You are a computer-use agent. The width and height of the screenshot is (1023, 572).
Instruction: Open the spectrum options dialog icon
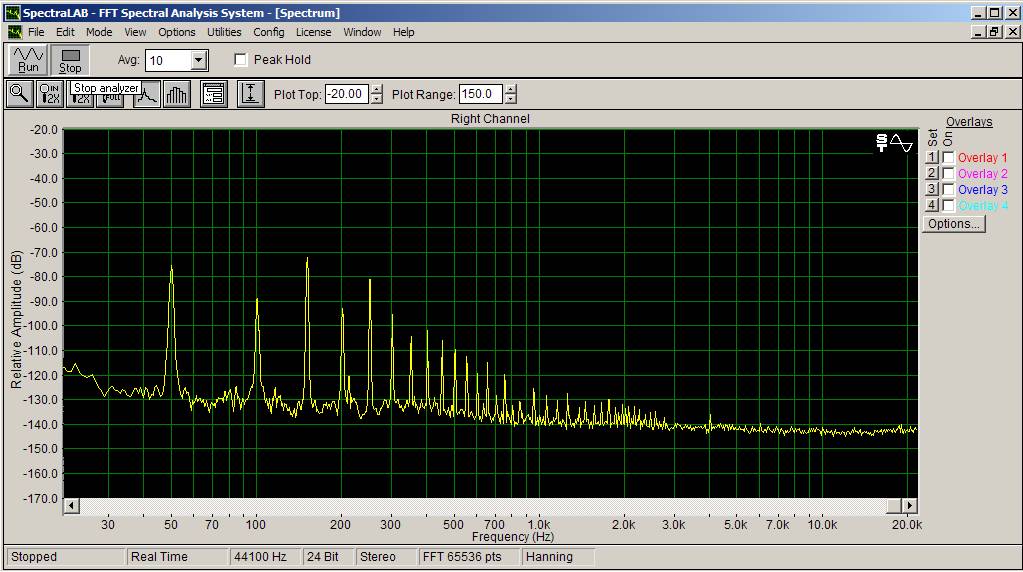pyautogui.click(x=213, y=94)
